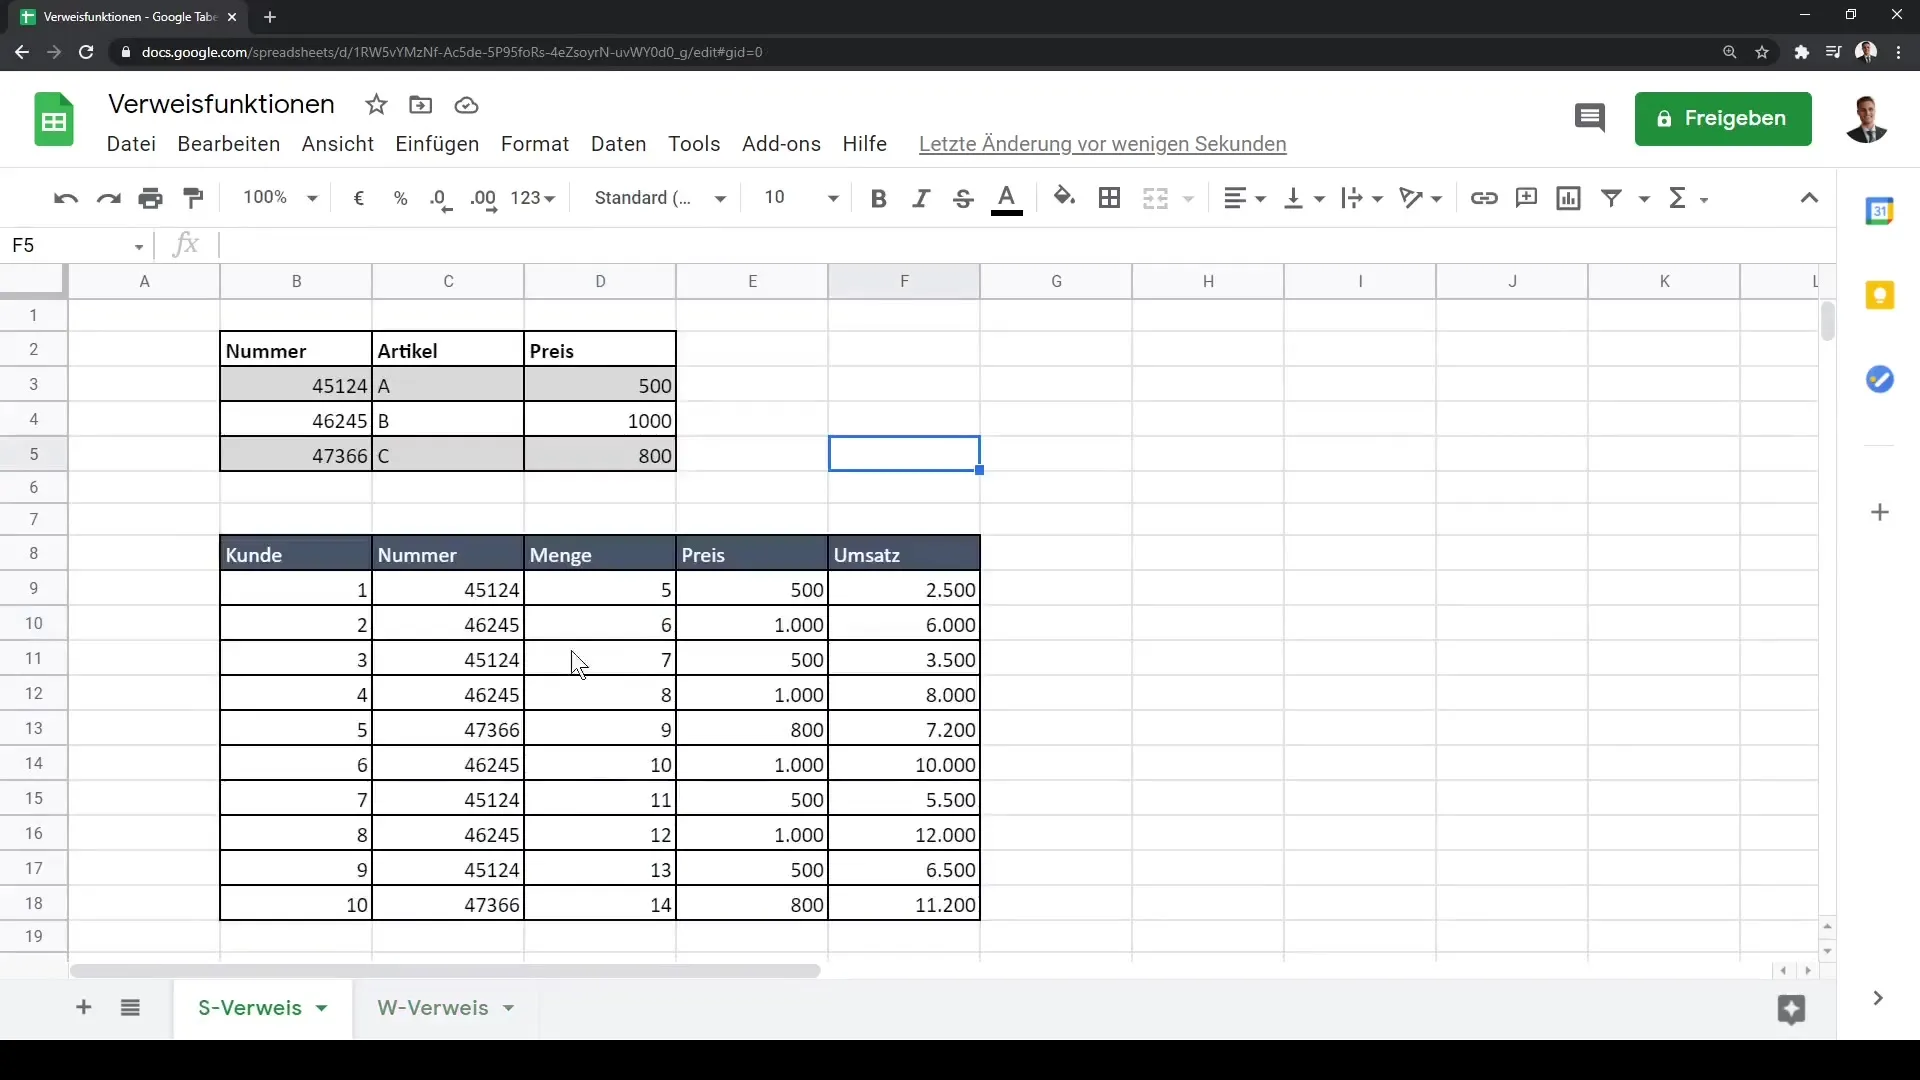Open the Ansicht menu
The width and height of the screenshot is (1920, 1080).
click(x=338, y=144)
